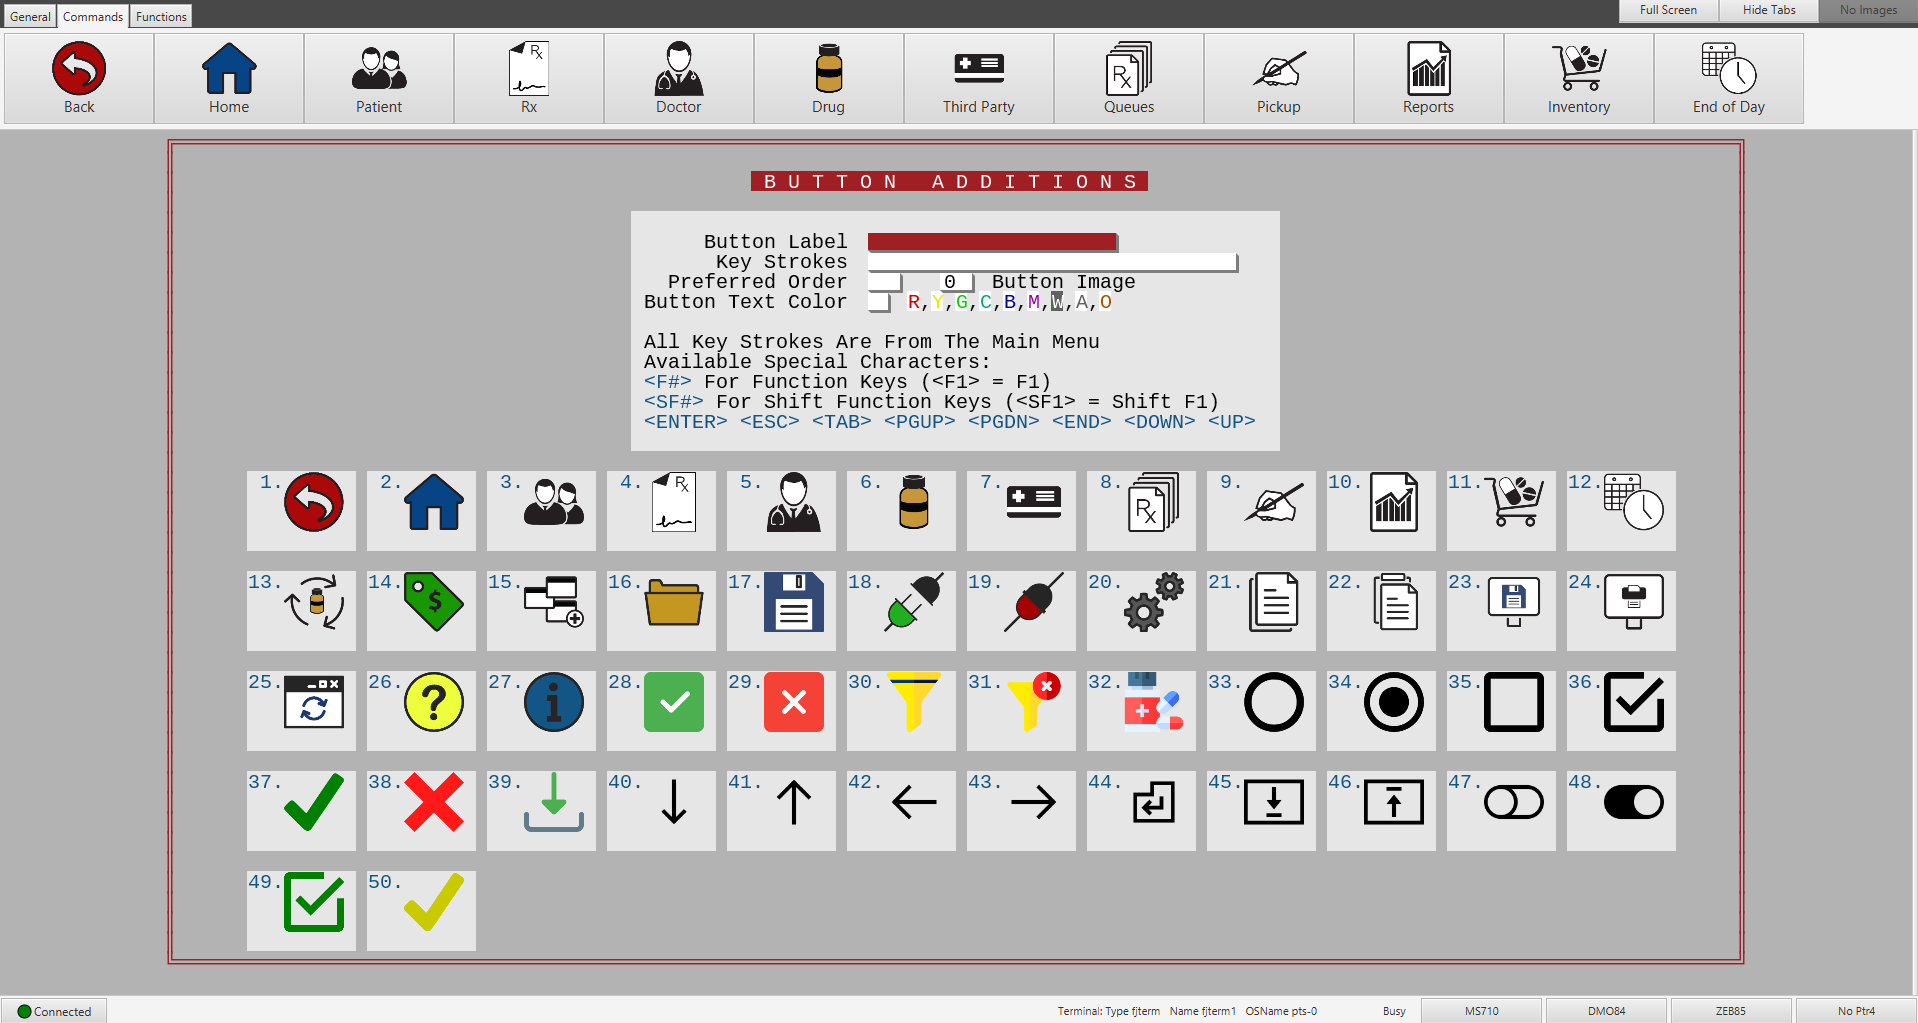
Task: Switch to the Functions tab
Action: point(161,16)
